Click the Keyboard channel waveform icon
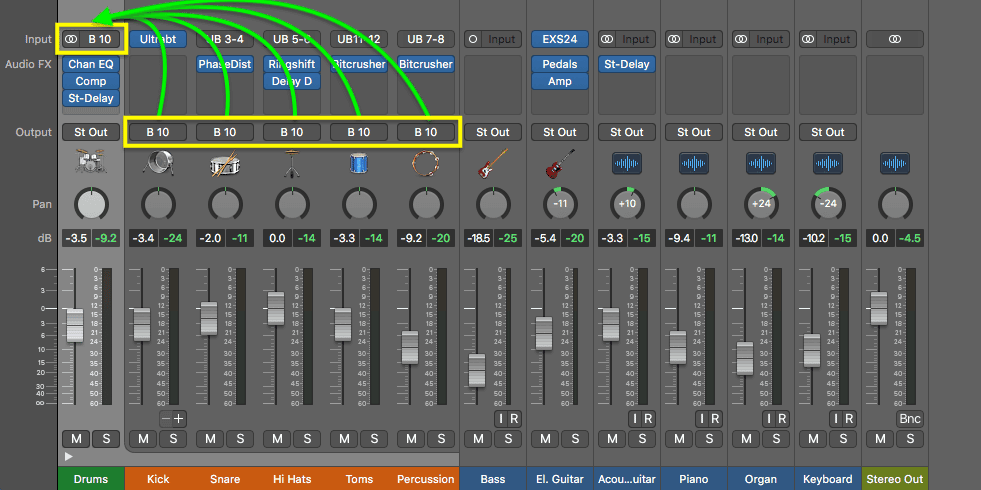This screenshot has height=490, width=981. (828, 163)
